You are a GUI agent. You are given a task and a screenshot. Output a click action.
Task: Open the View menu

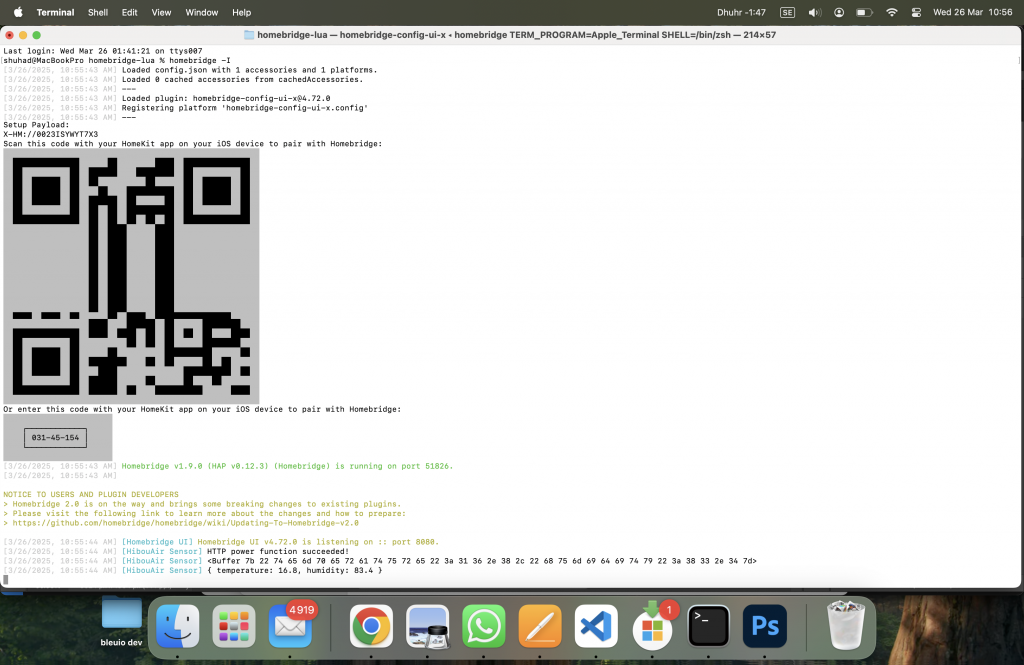161,12
